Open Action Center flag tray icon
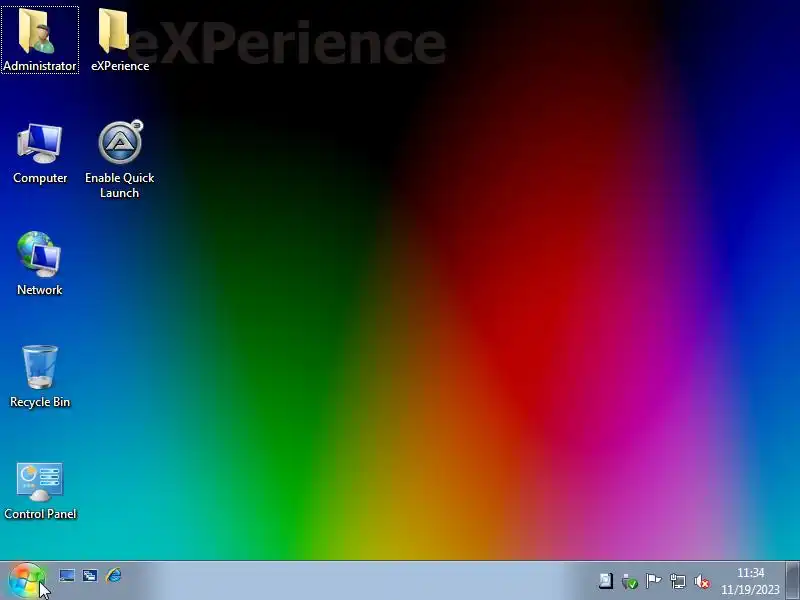Screen dimensions: 800x600 654,581
